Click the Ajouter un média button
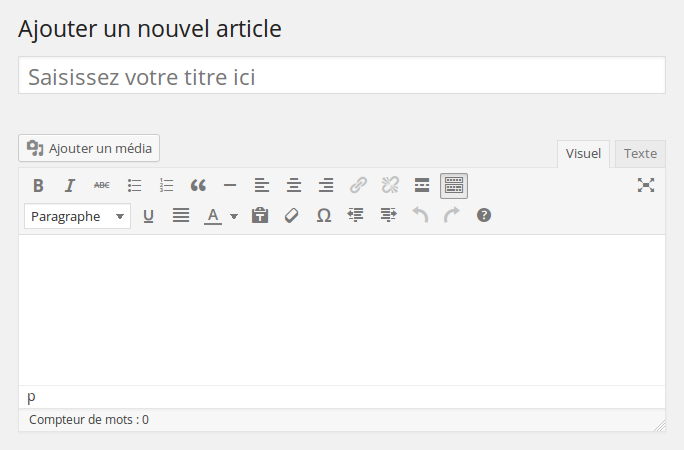684x450 pixels. tap(89, 148)
